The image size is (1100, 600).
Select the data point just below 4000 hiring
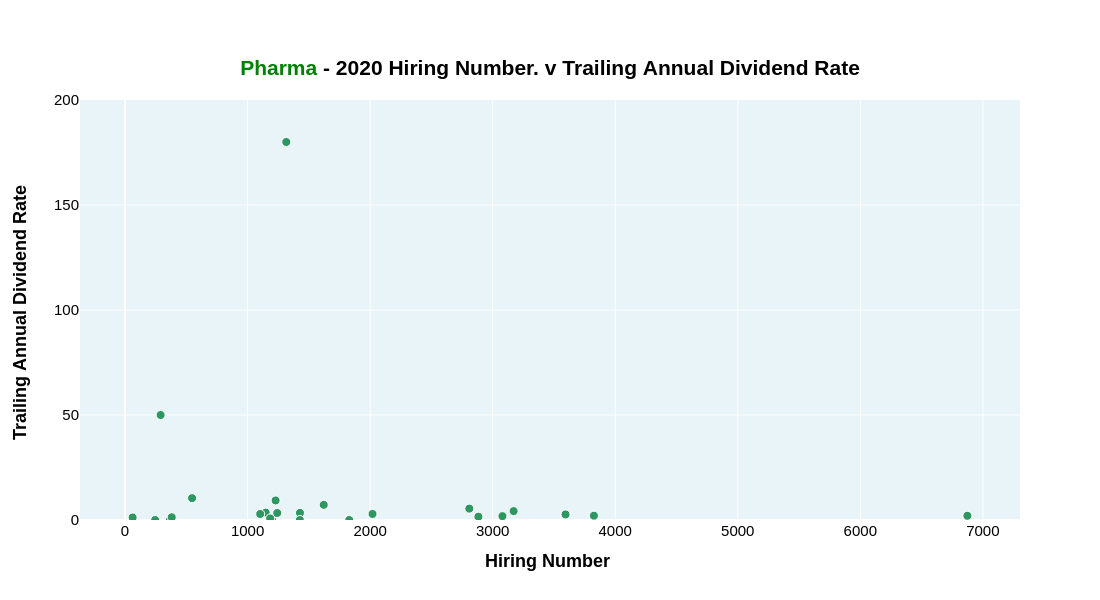(x=593, y=516)
